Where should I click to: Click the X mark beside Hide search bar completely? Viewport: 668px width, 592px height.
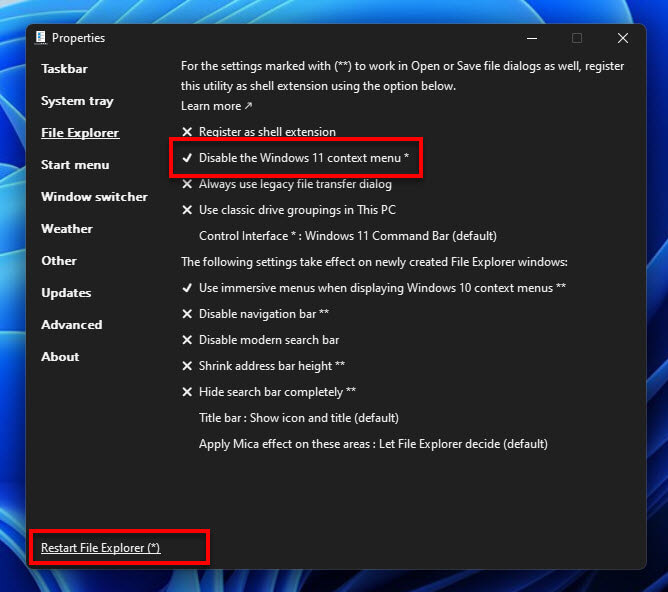(187, 392)
